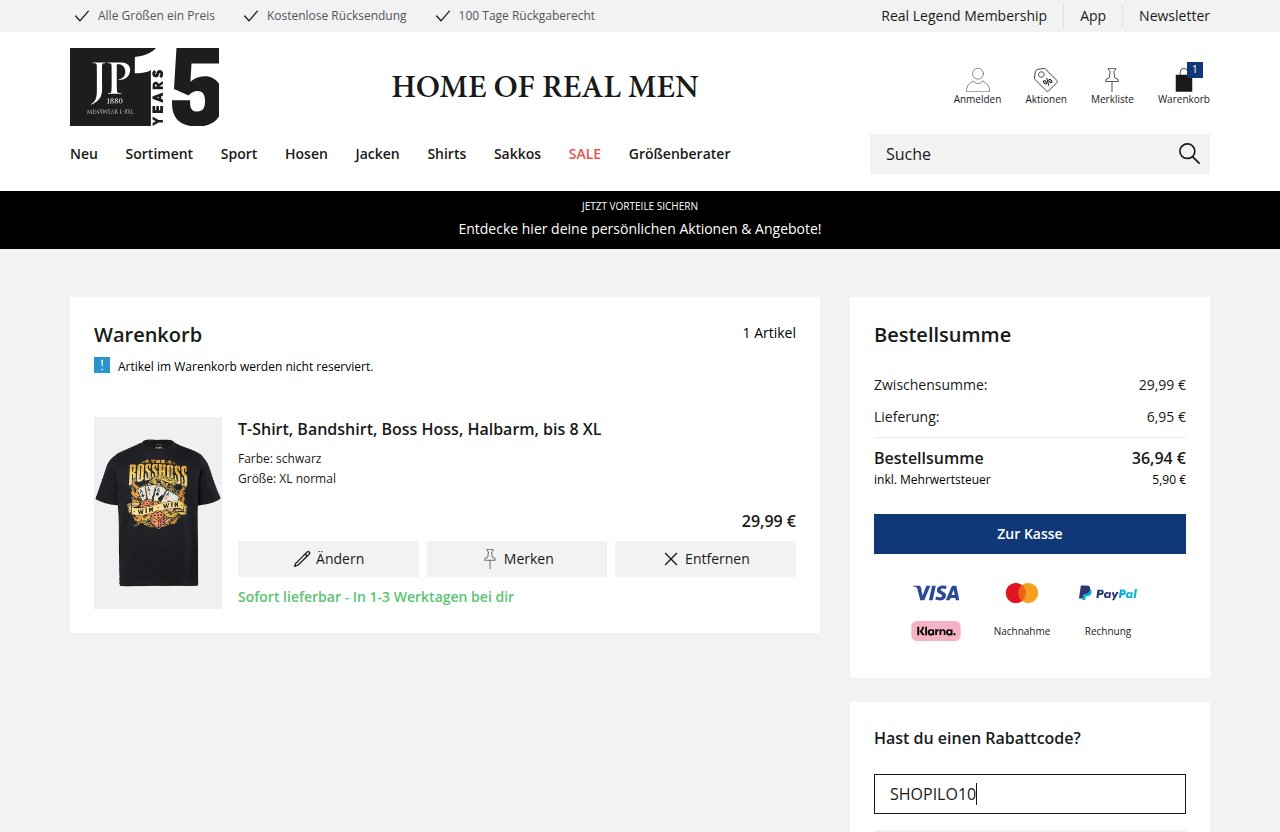
Task: Open the Neu menu
Action: coord(84,154)
